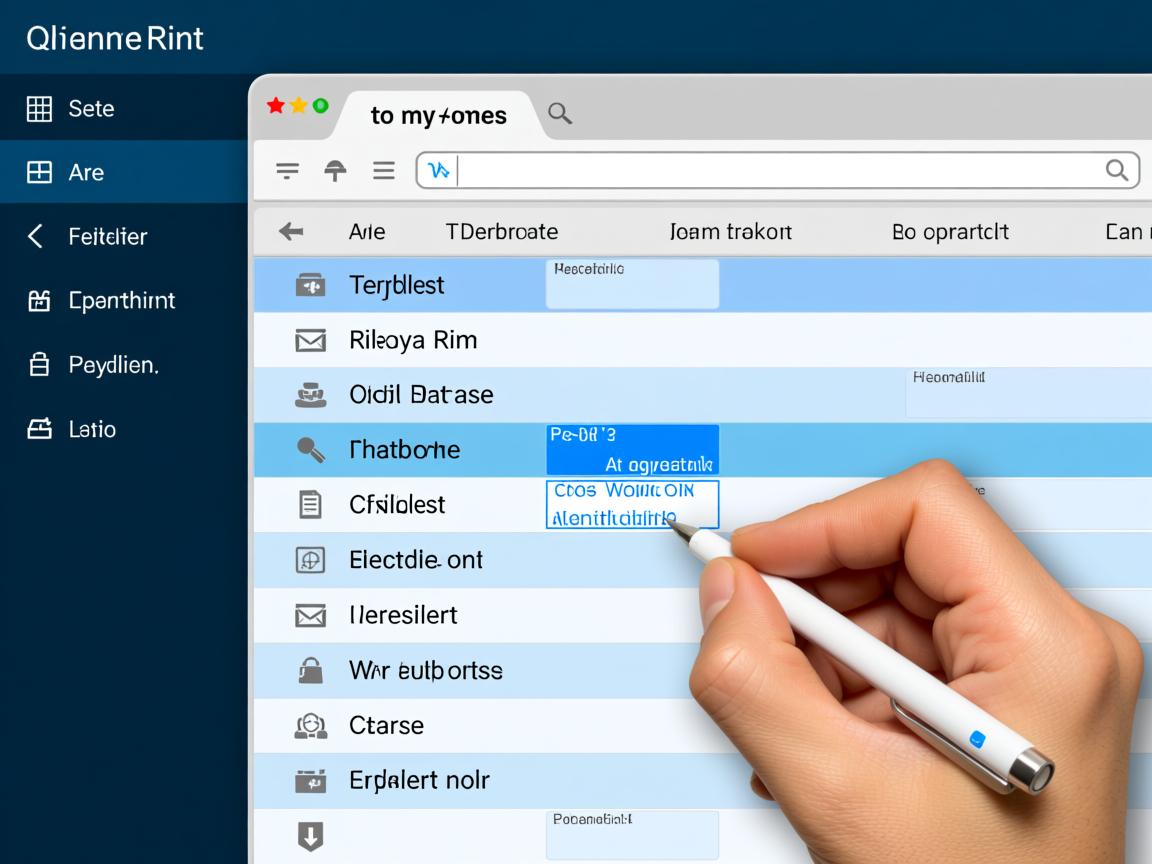Image resolution: width=1152 pixels, height=864 pixels.
Task: Open the Peydlien lock item in sidebar
Action: coord(112,365)
